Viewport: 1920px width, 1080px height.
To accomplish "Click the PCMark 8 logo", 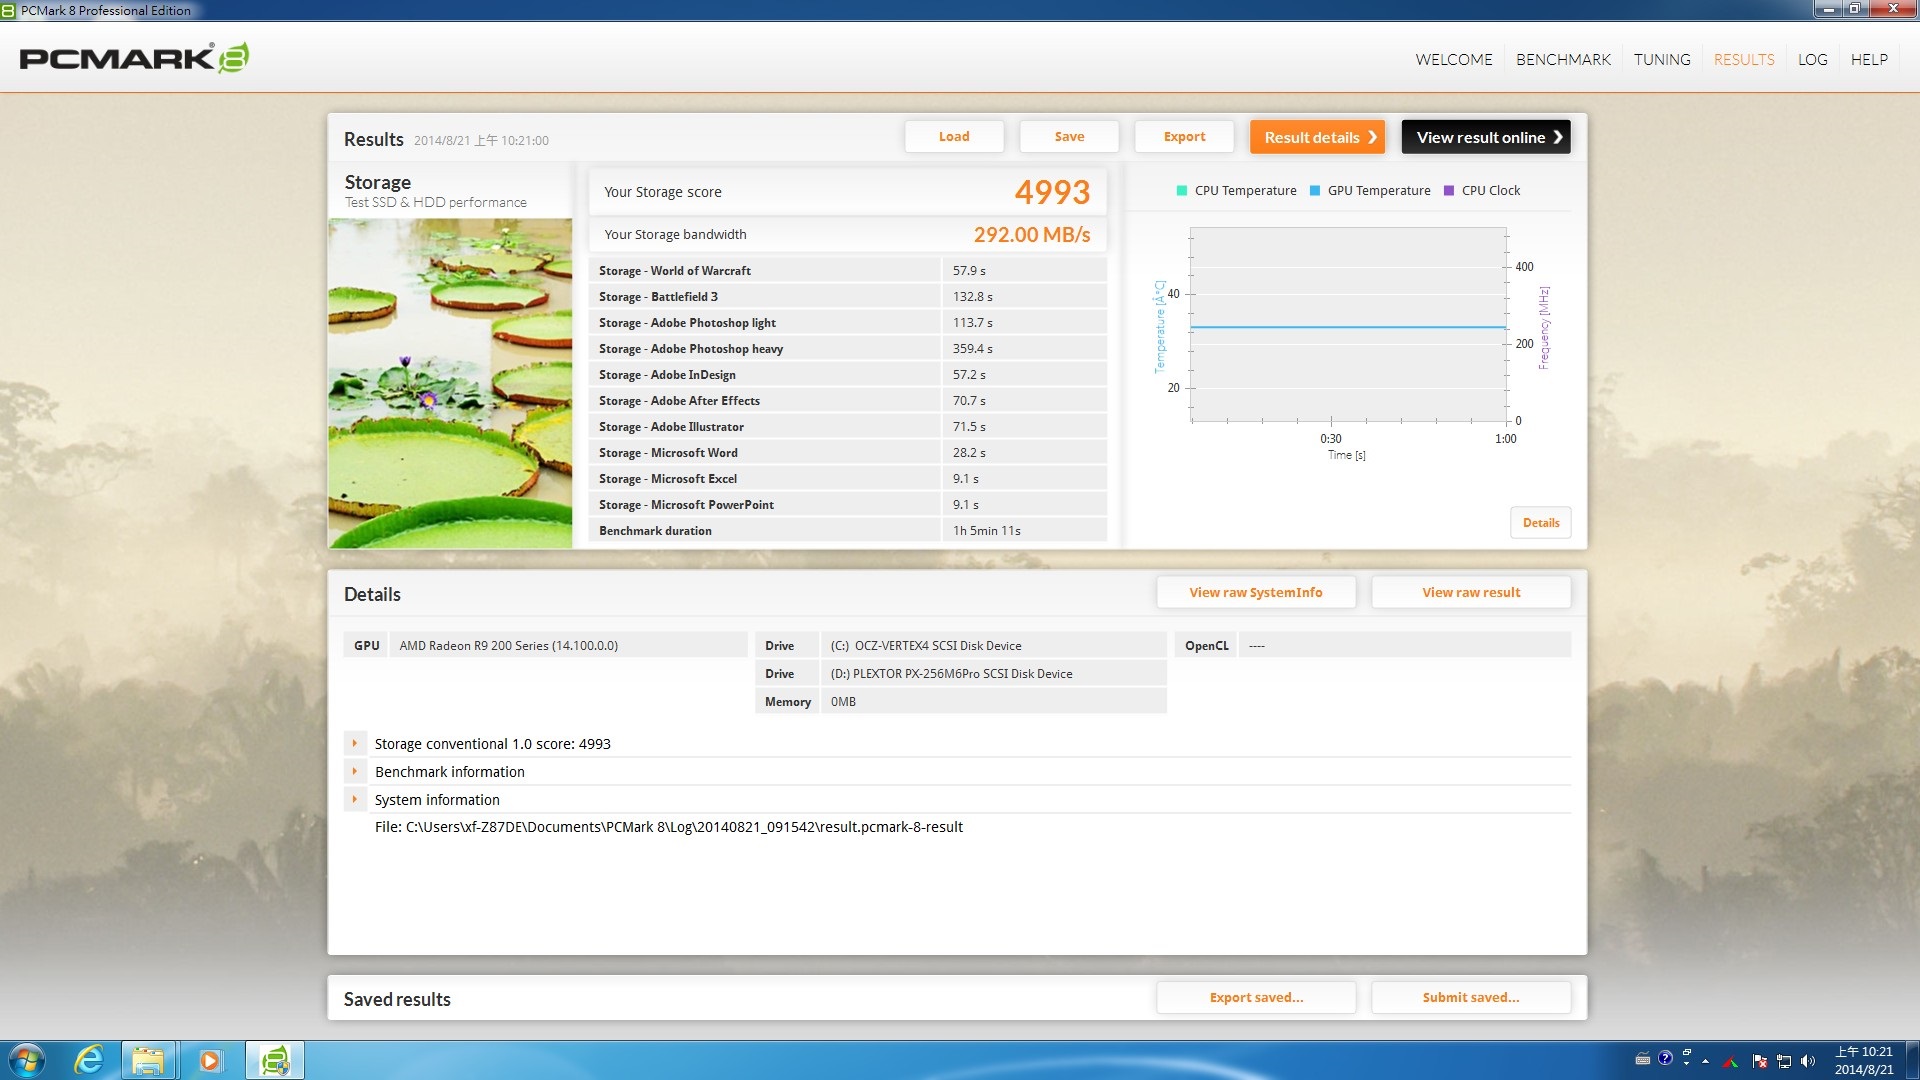I will point(134,58).
